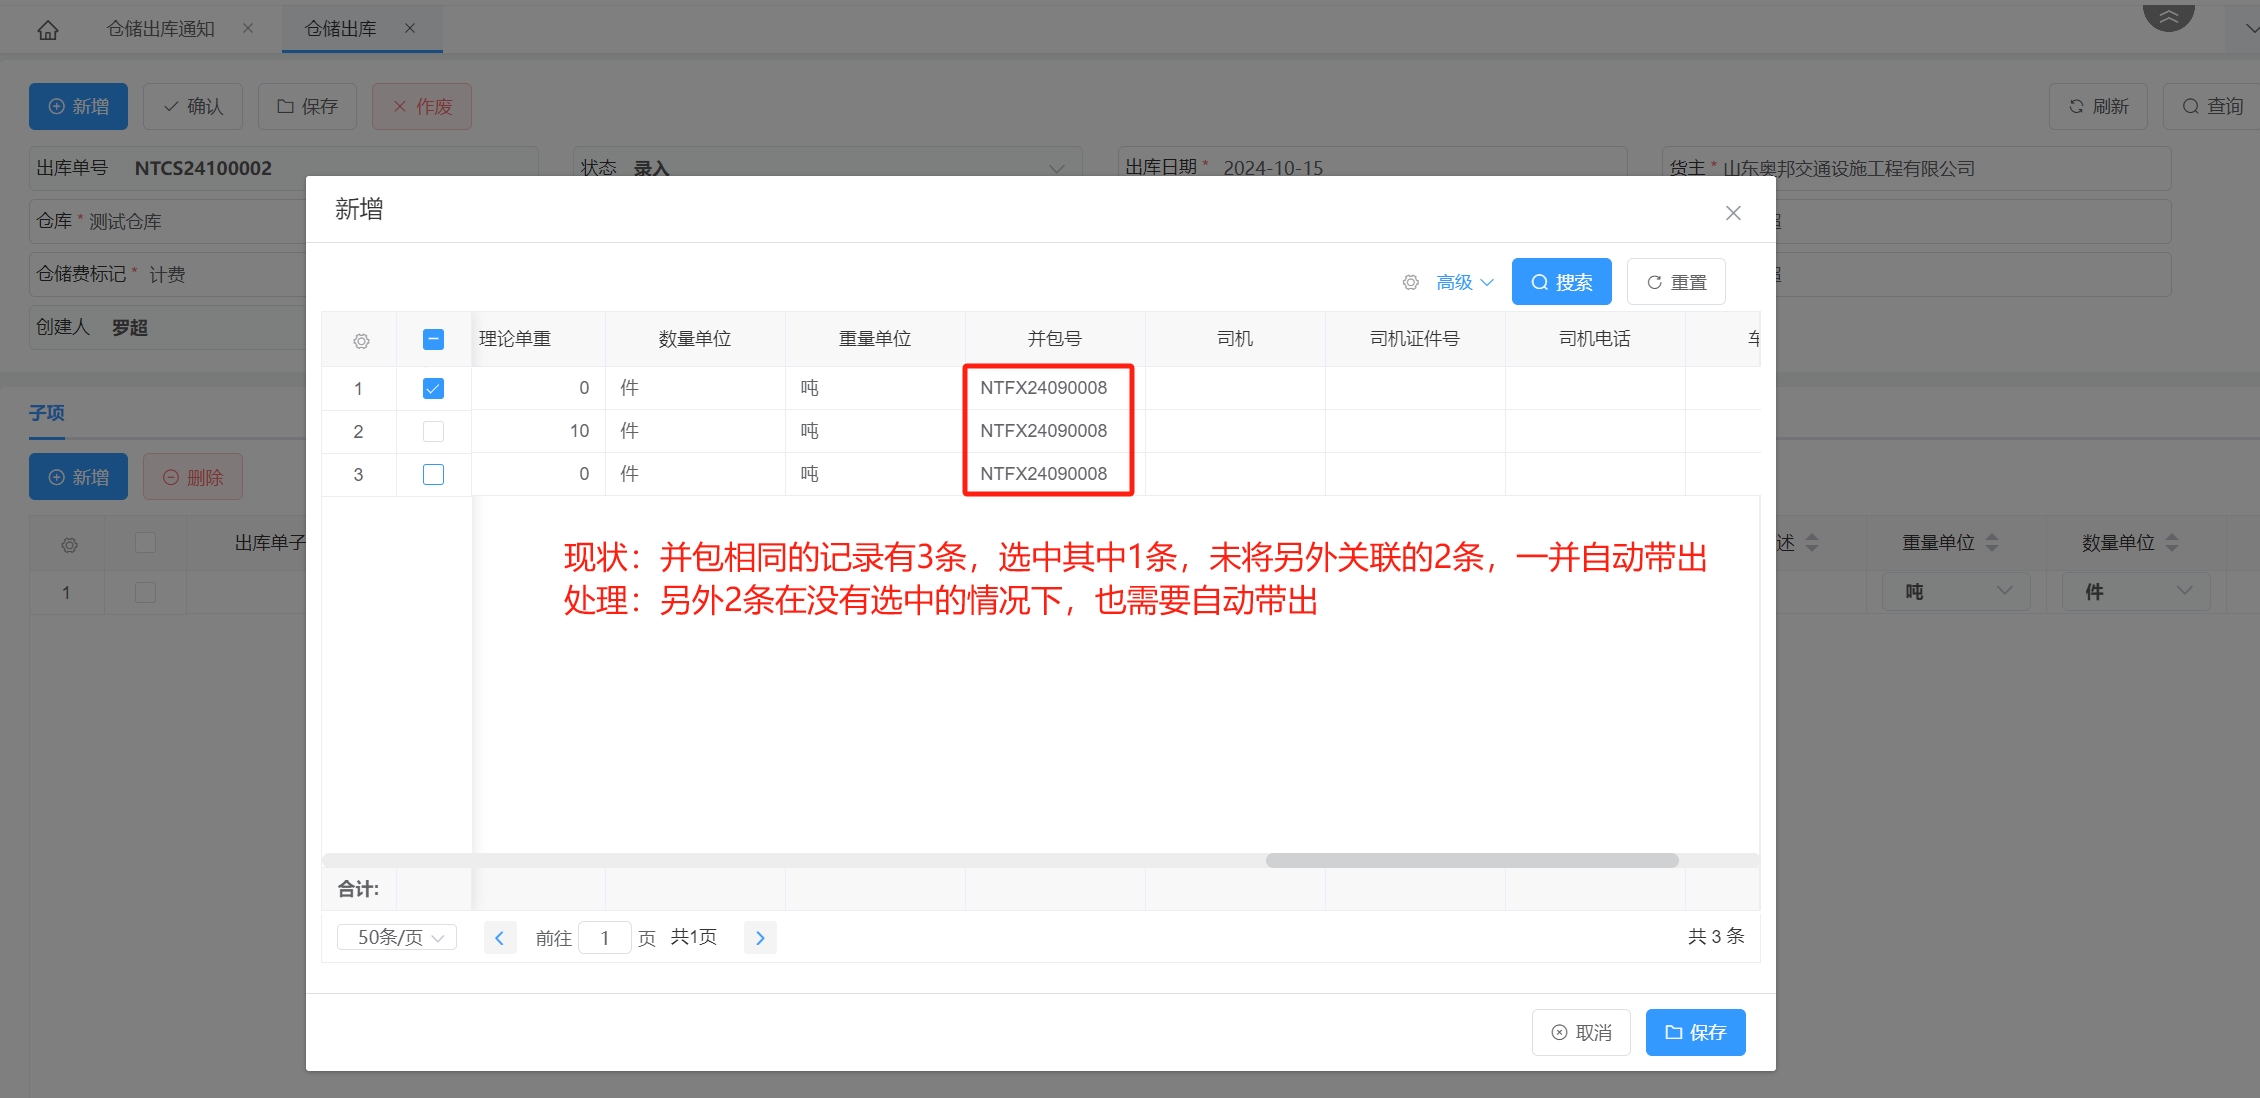Viewport: 2260px width, 1098px height.
Task: Expand the top-right tab list chevron
Action: pos(2250,29)
